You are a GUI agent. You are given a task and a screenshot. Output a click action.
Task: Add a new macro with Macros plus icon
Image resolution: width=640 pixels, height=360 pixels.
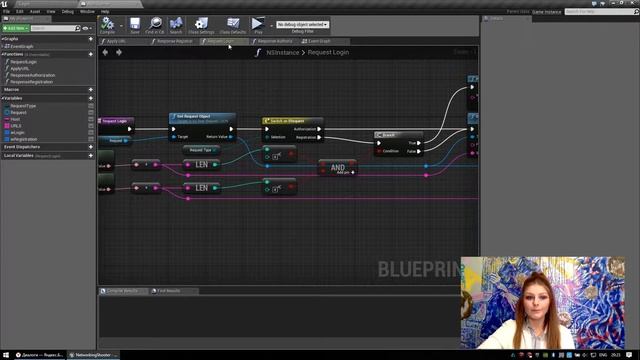pyautogui.click(x=91, y=89)
